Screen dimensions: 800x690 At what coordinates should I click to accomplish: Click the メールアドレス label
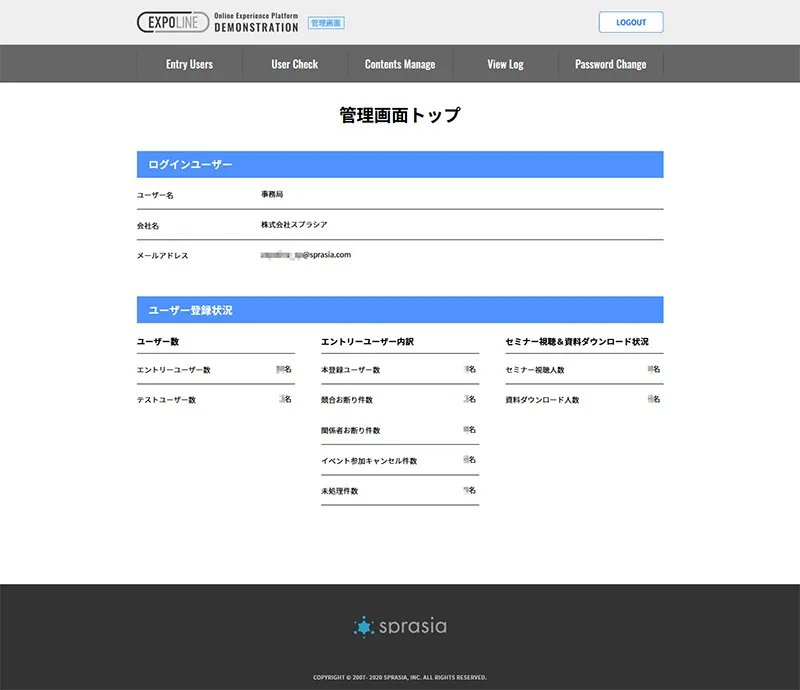coord(162,256)
